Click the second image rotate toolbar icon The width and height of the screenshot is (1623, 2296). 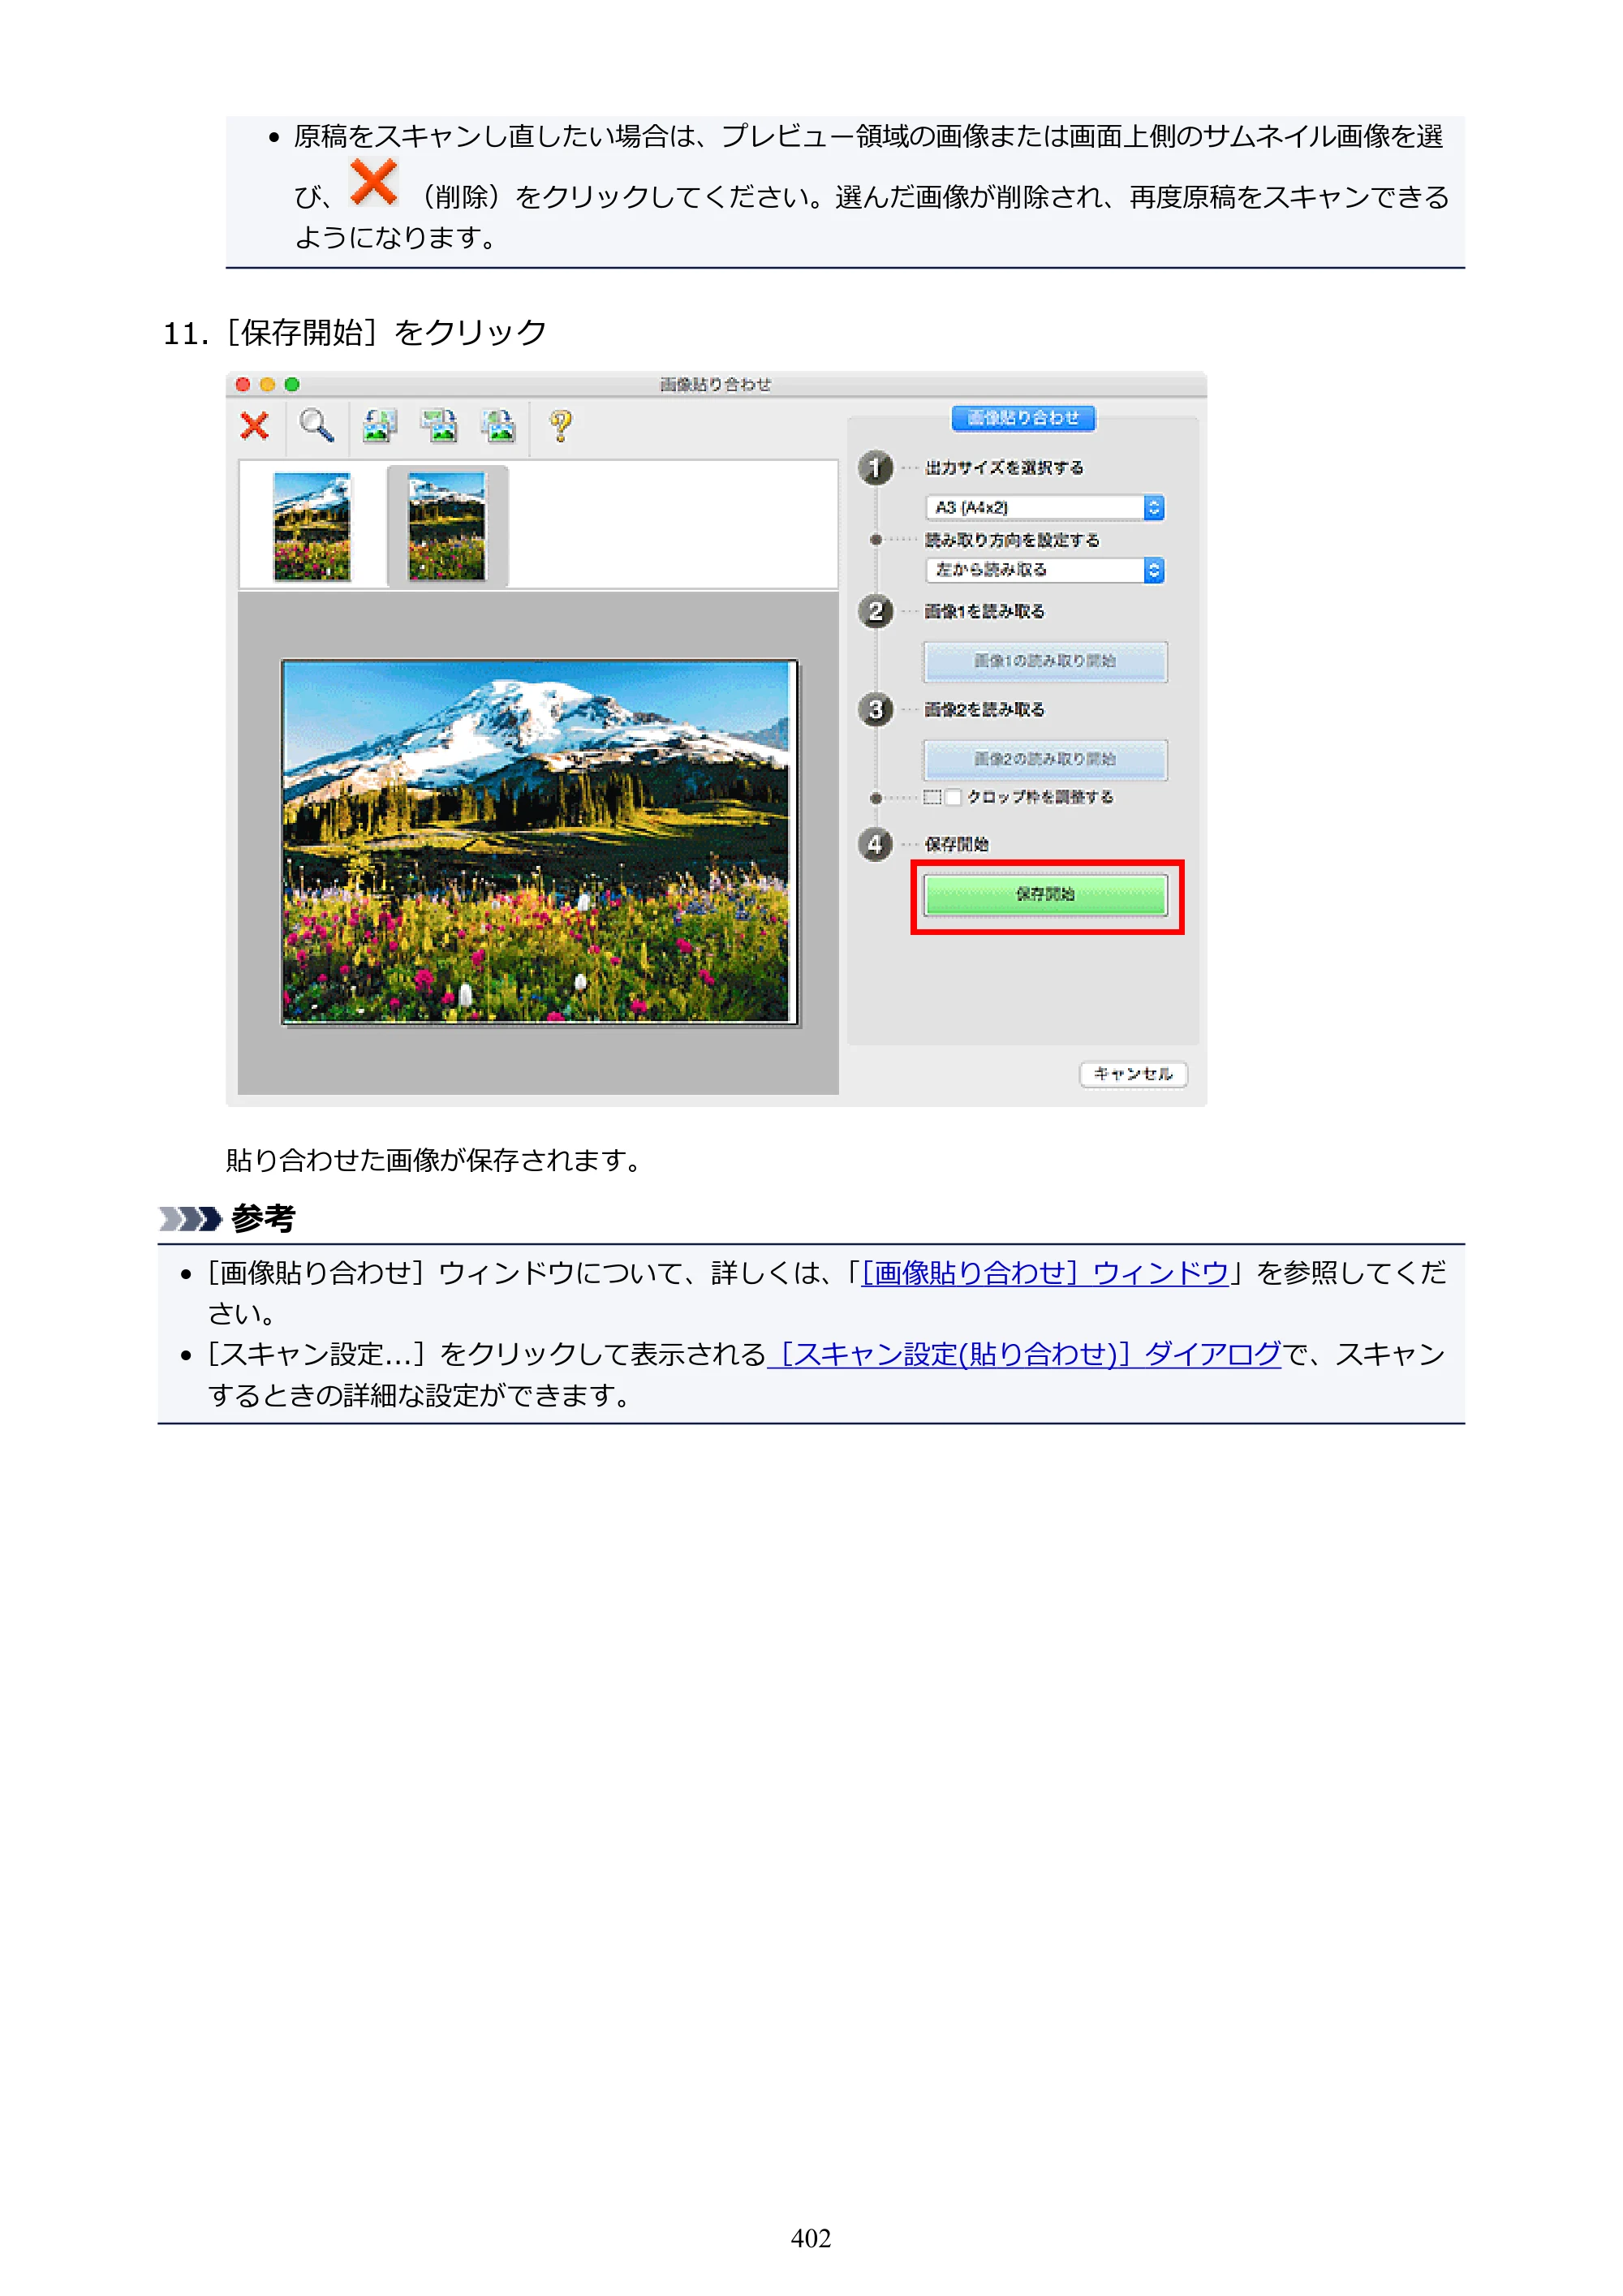439,426
